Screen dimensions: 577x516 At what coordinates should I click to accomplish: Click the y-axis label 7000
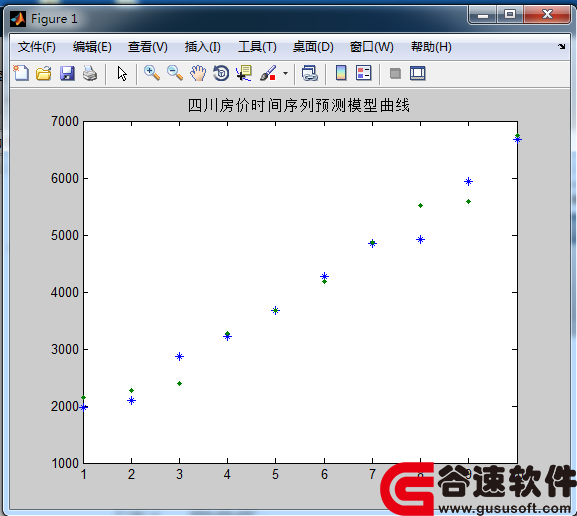point(65,121)
